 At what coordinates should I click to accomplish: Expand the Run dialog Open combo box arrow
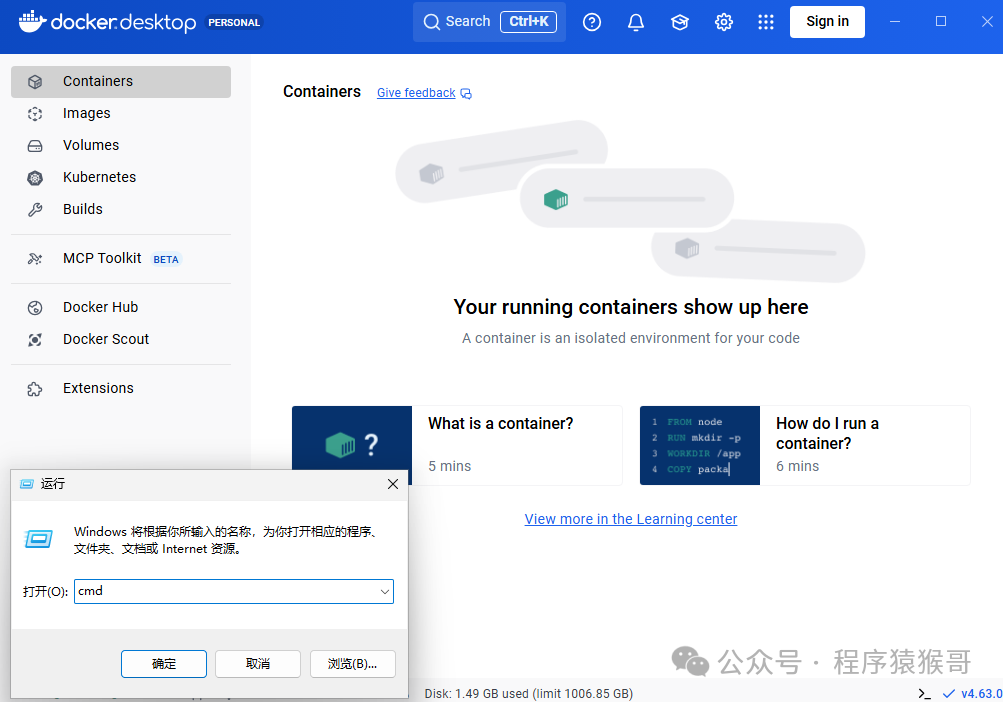point(384,592)
